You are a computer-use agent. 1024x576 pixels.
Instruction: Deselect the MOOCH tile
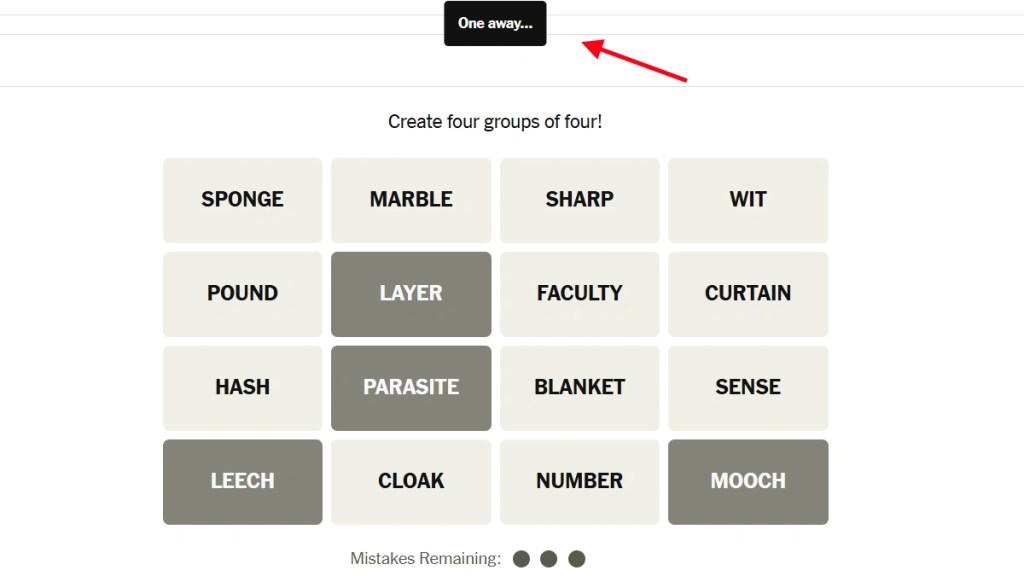pyautogui.click(x=748, y=482)
